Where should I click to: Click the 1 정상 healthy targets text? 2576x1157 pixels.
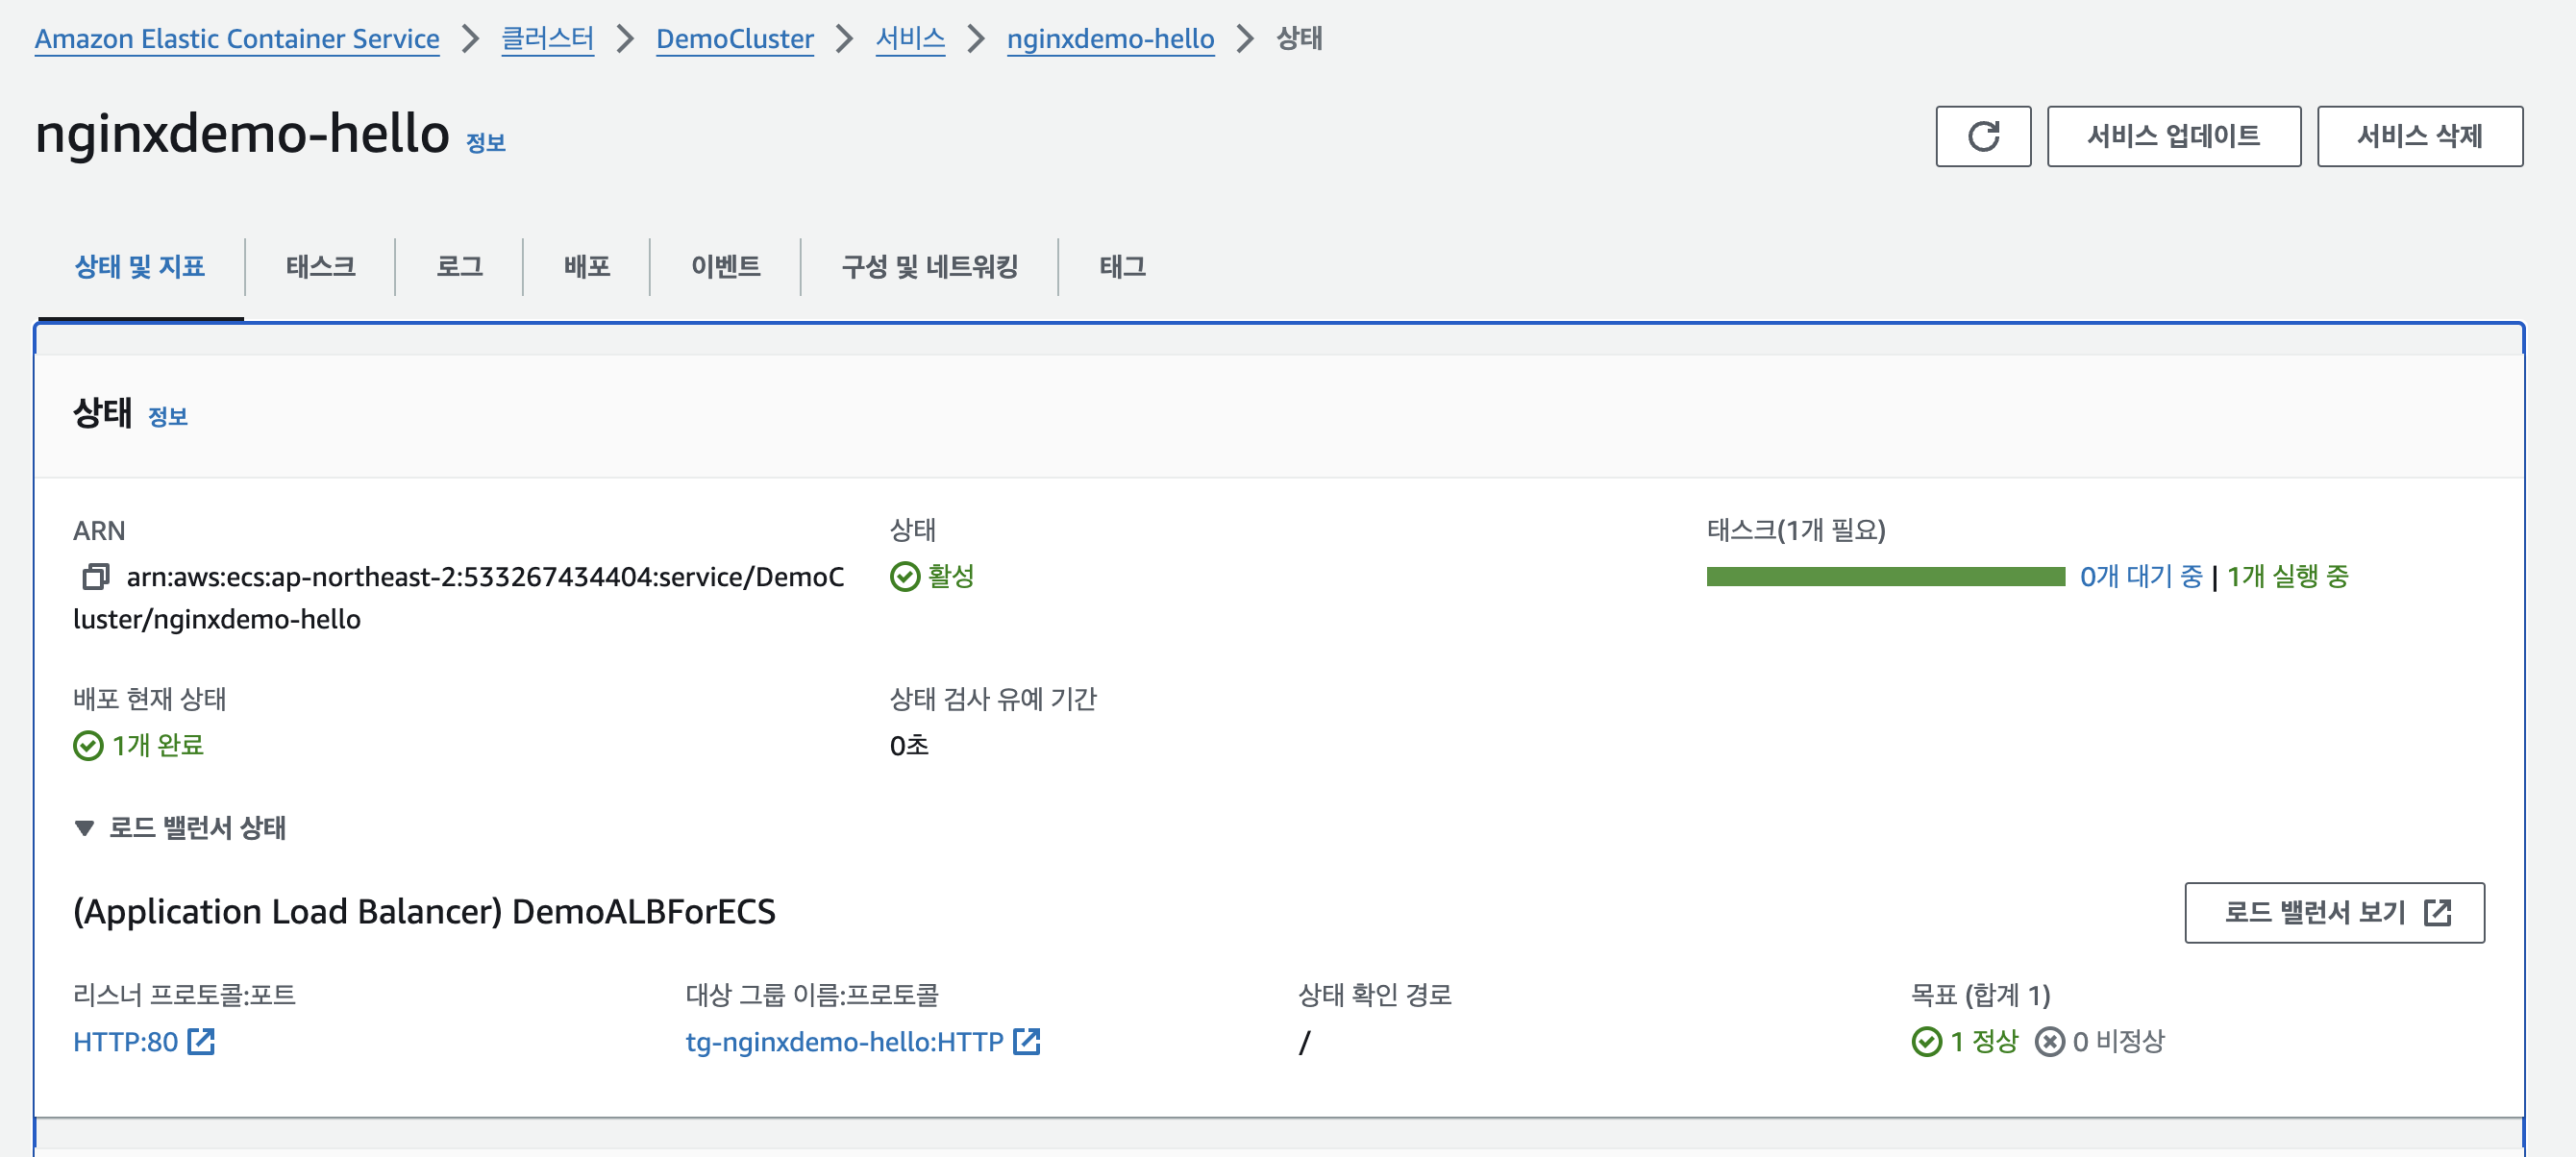pyautogui.click(x=1984, y=1042)
